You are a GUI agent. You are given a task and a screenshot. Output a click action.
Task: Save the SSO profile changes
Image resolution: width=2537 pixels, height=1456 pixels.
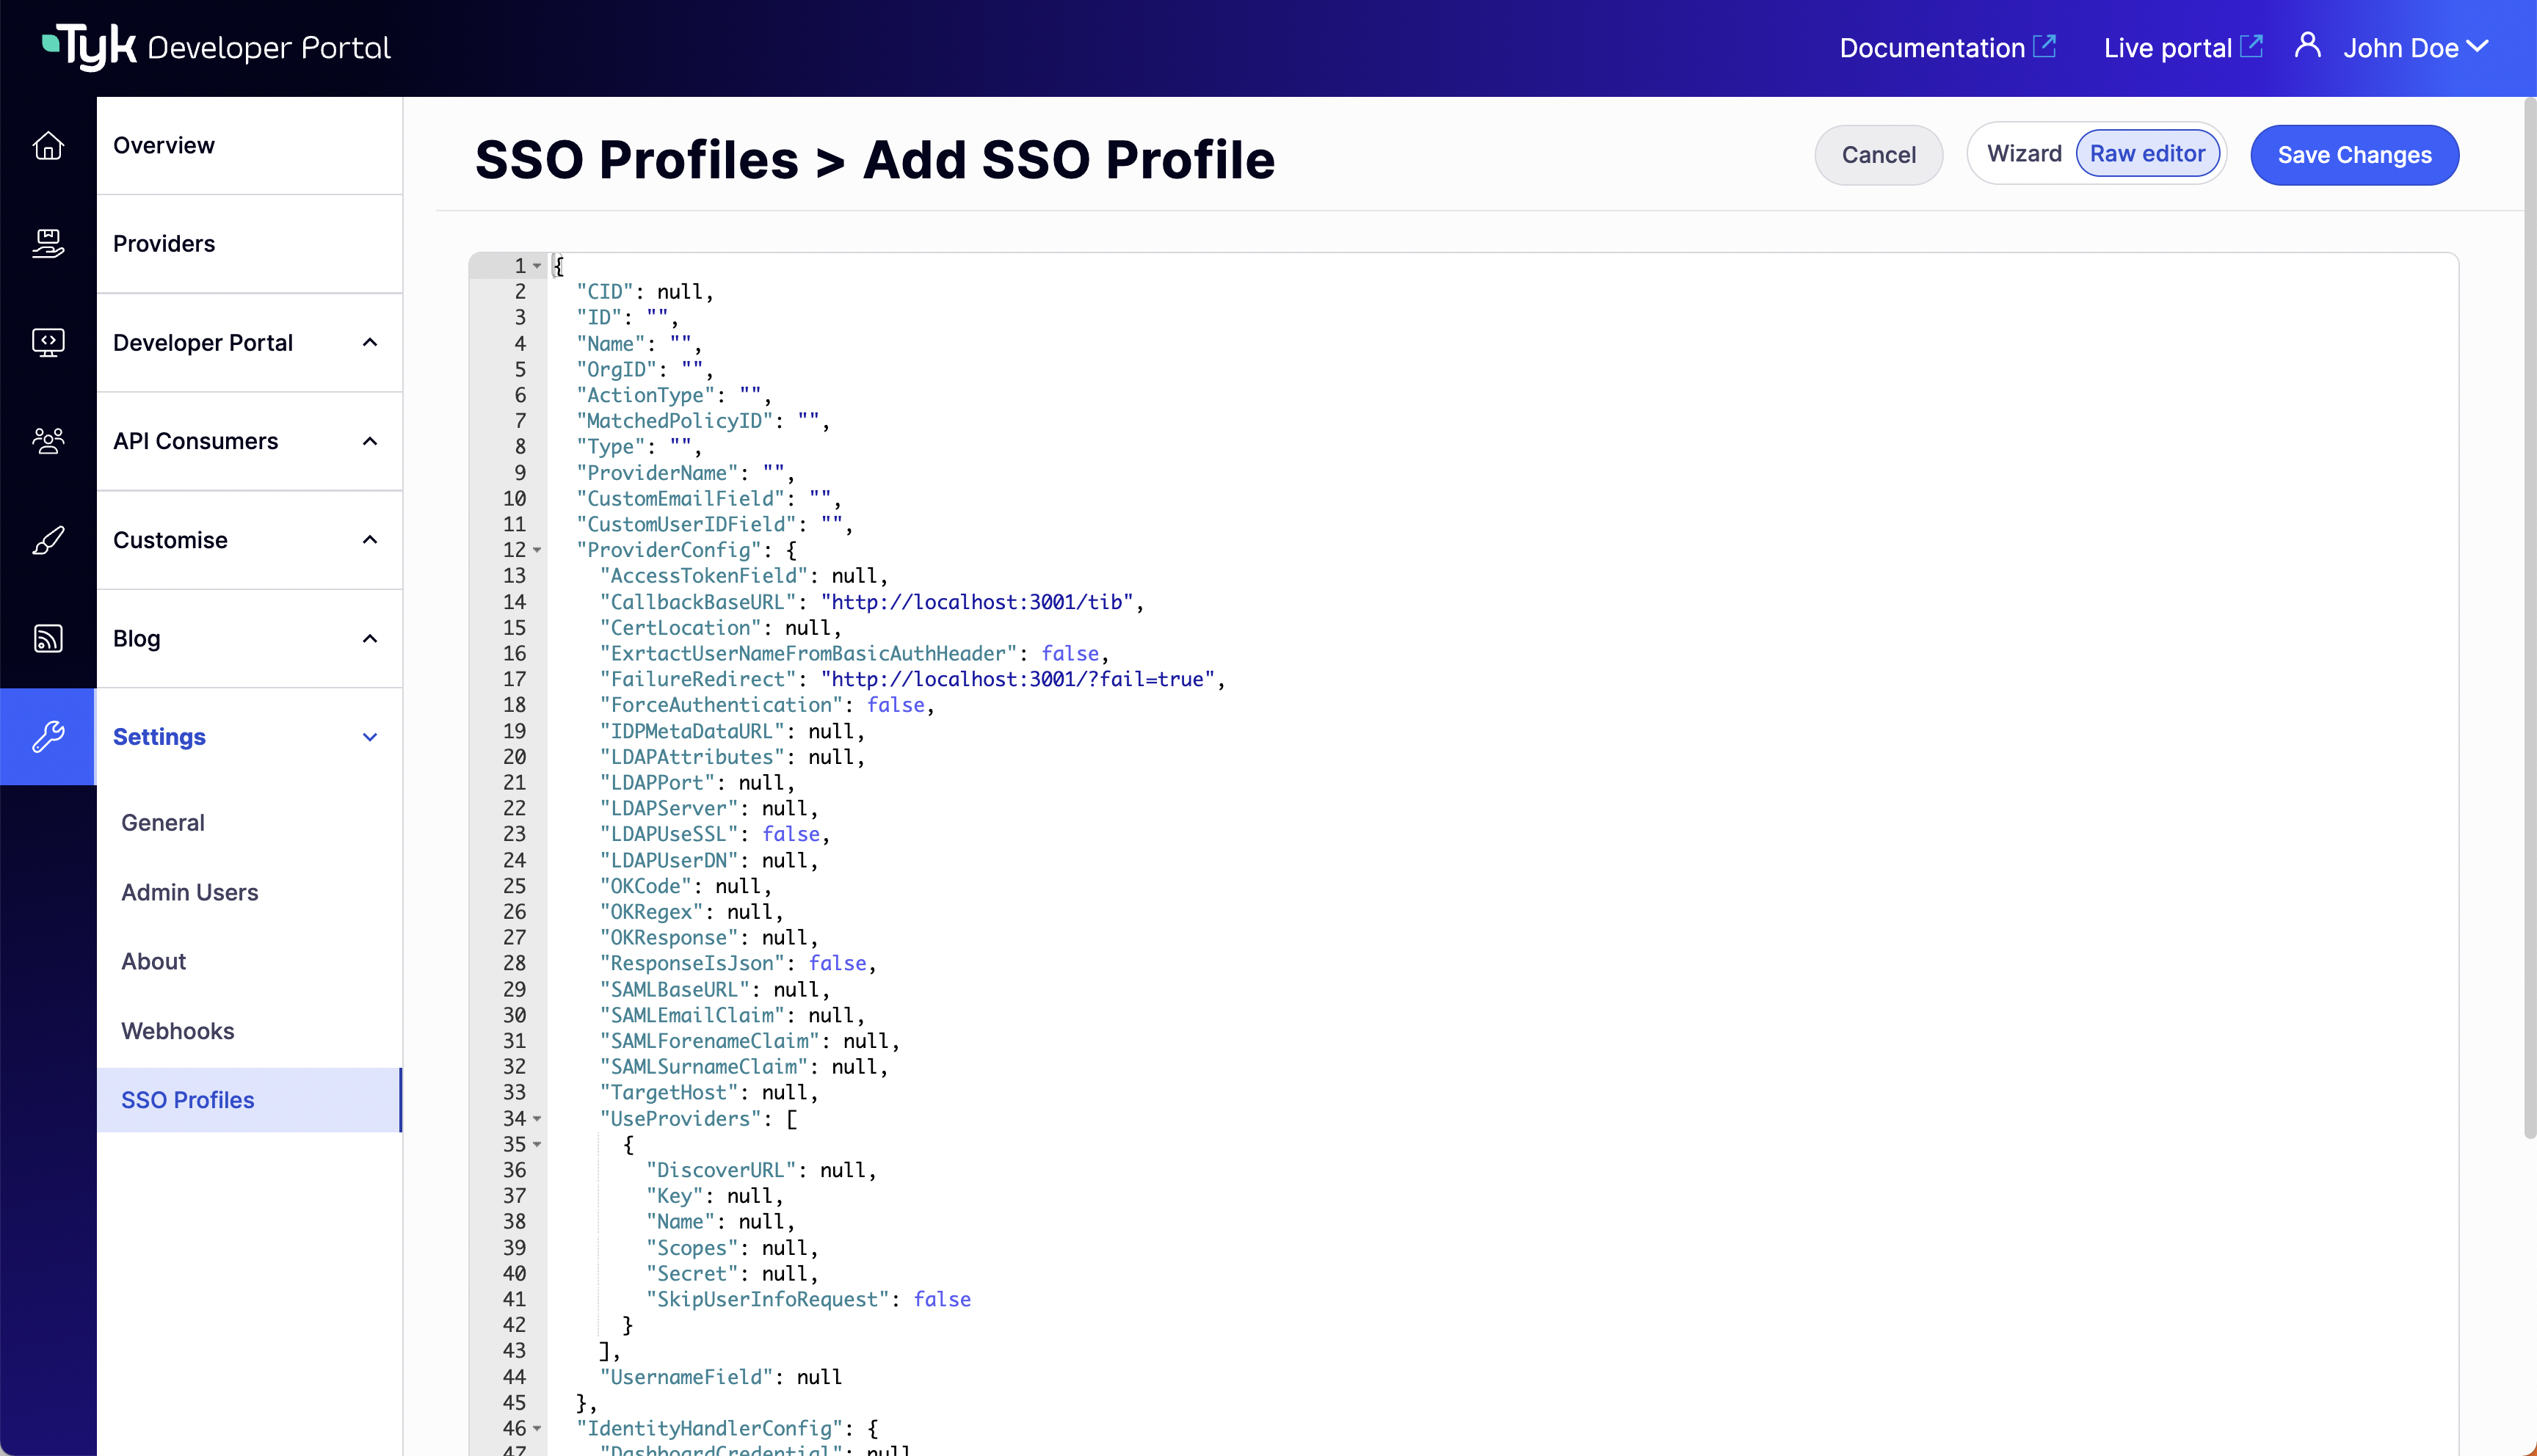click(x=2354, y=154)
